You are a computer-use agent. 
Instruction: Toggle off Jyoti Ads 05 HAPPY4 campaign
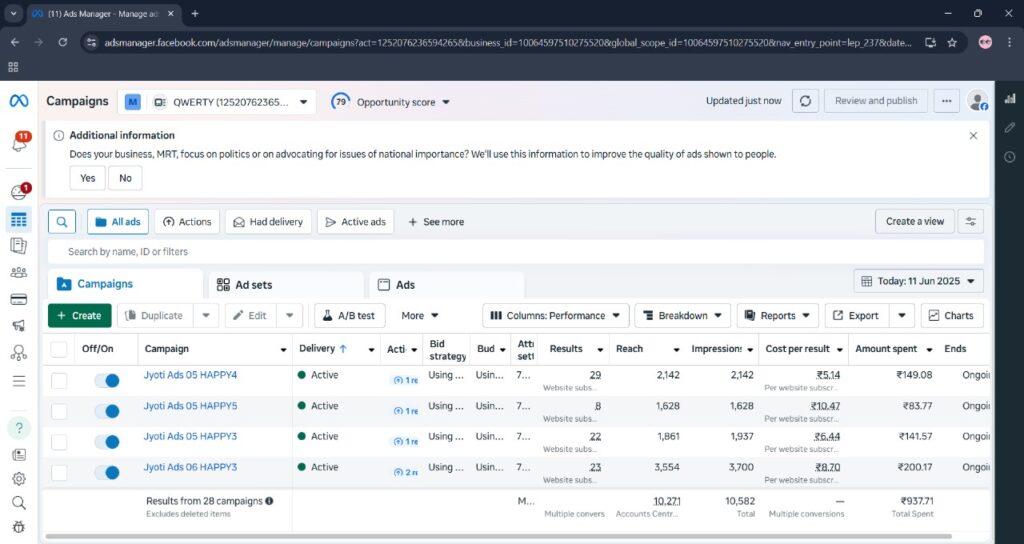(107, 380)
